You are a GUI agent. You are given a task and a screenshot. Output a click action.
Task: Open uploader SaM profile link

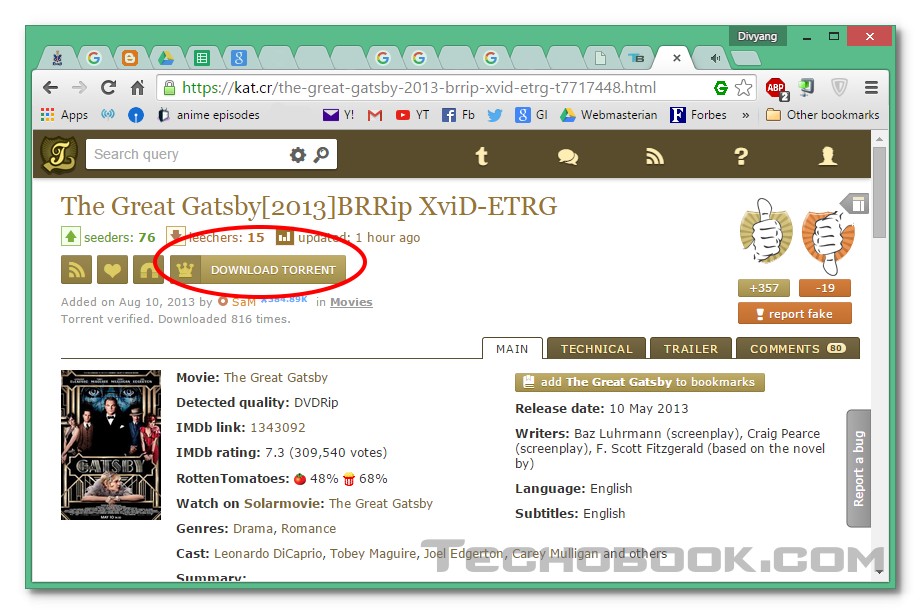click(x=244, y=302)
